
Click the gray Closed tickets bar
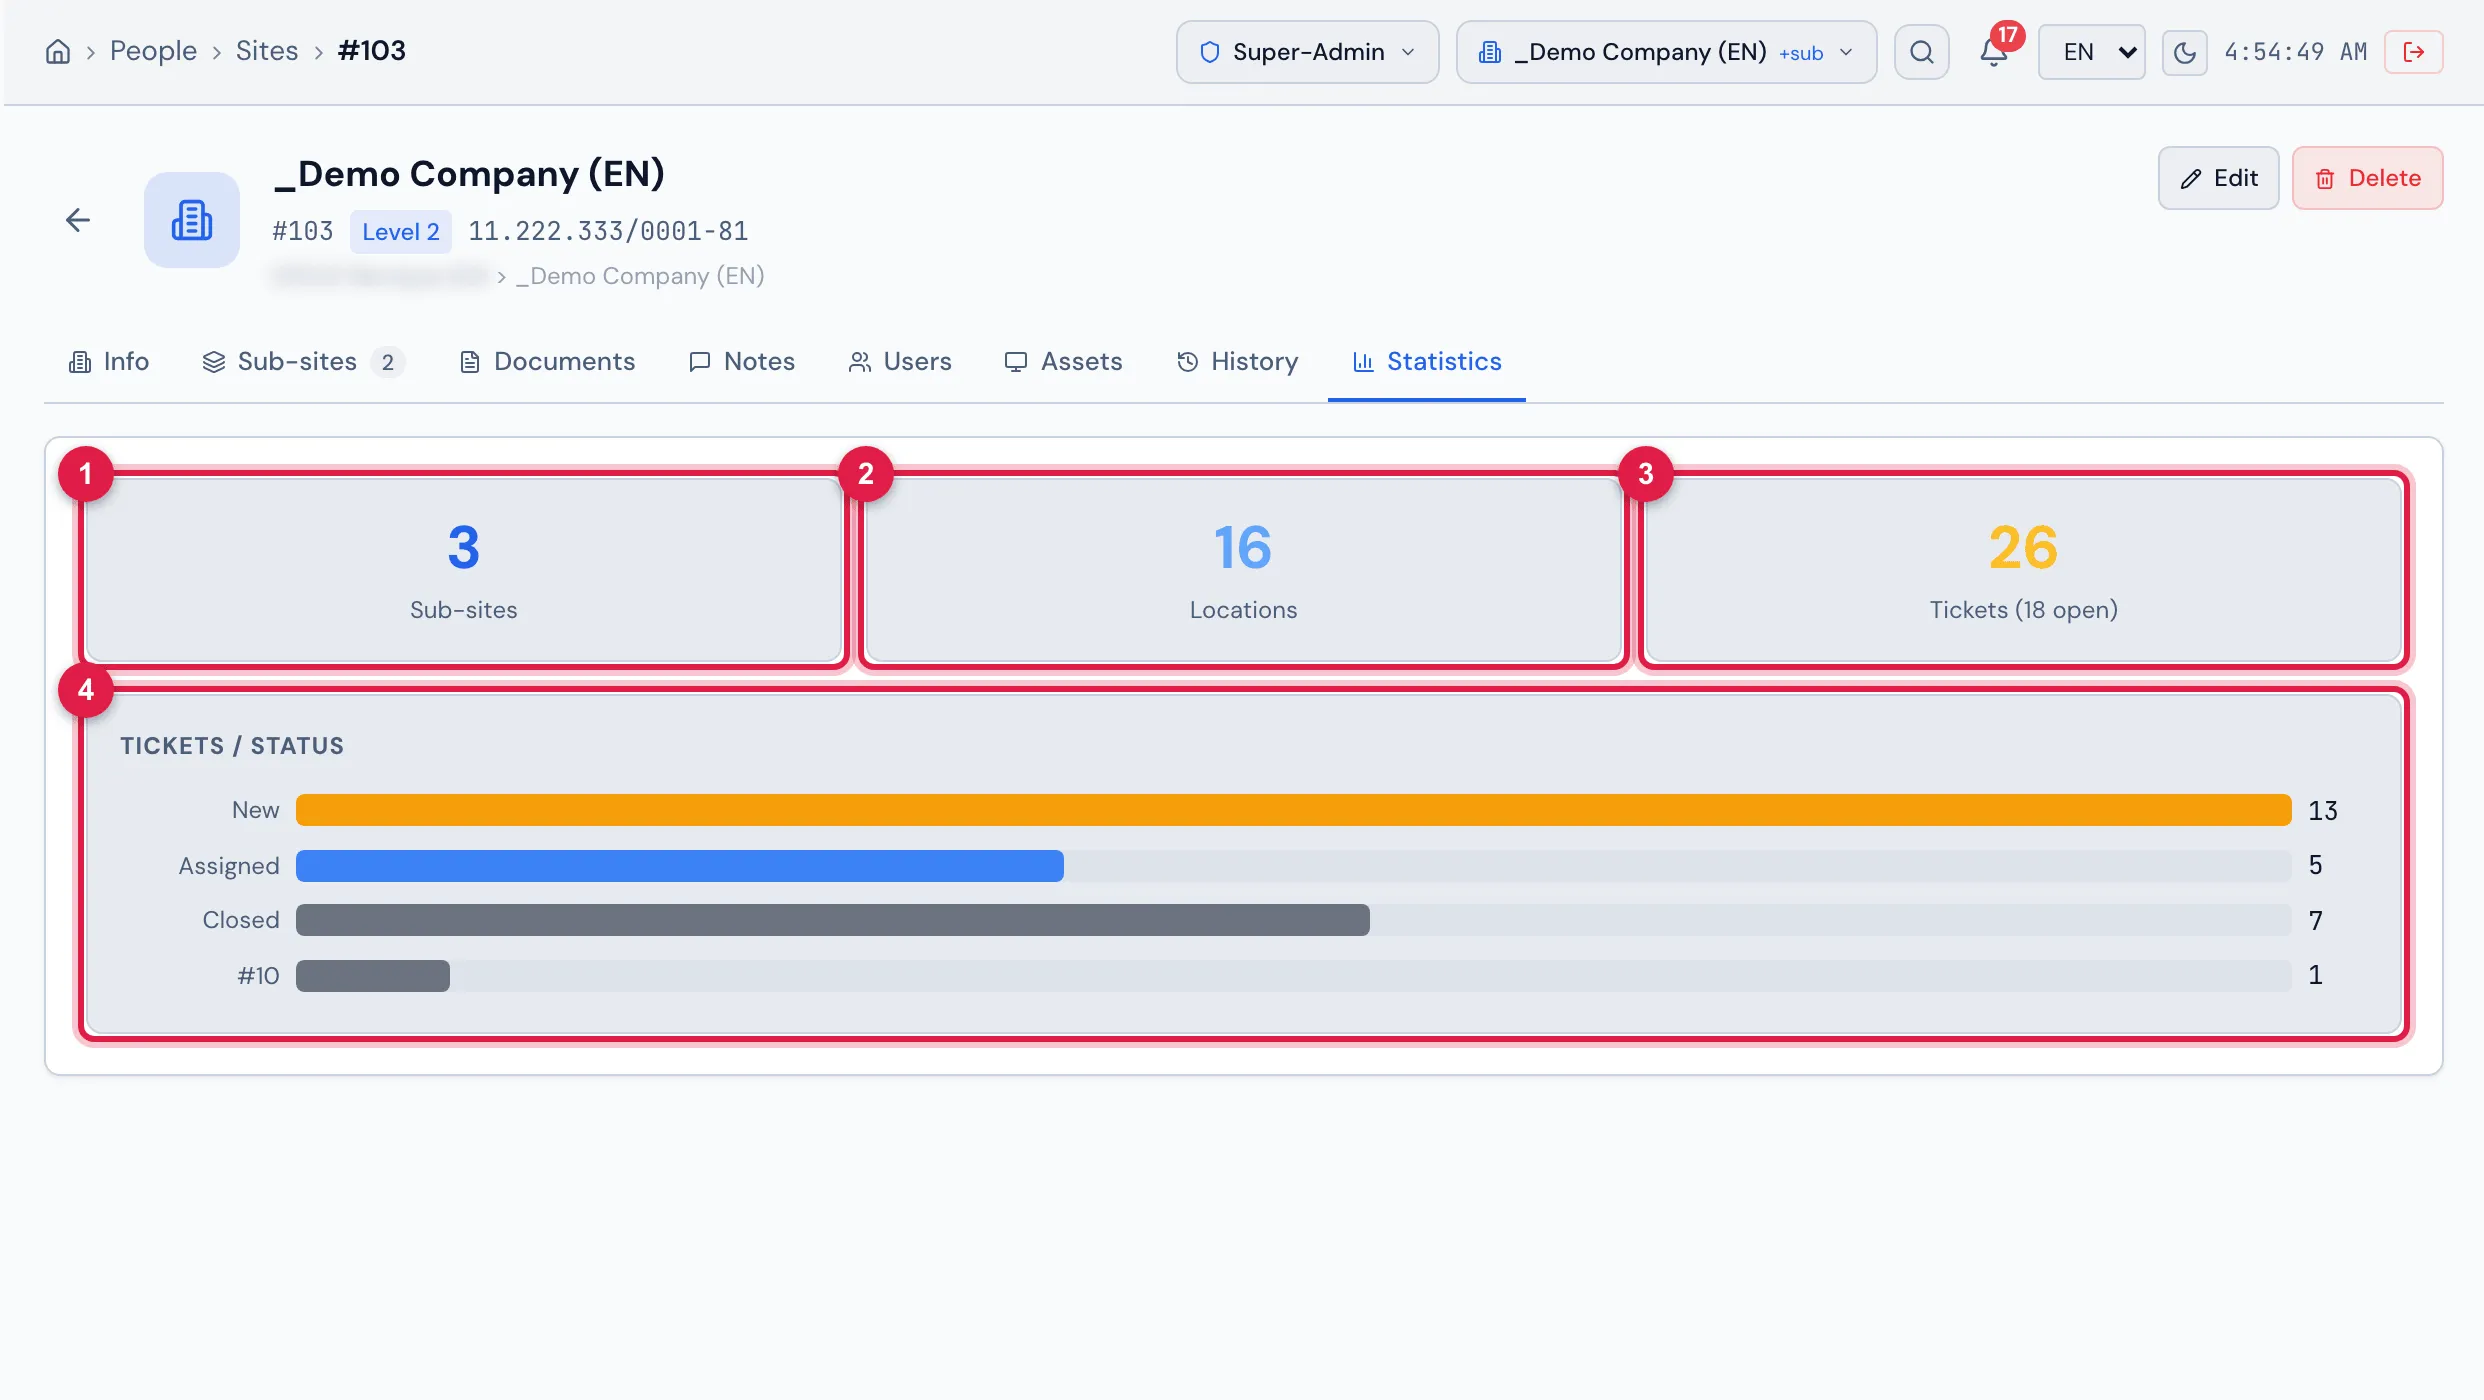(x=833, y=920)
